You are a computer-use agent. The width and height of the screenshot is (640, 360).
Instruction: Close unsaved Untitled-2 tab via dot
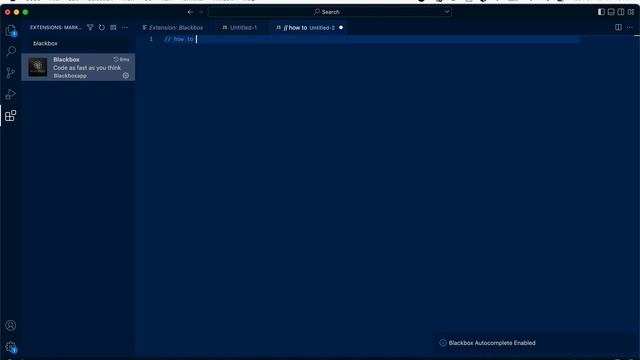[341, 28]
